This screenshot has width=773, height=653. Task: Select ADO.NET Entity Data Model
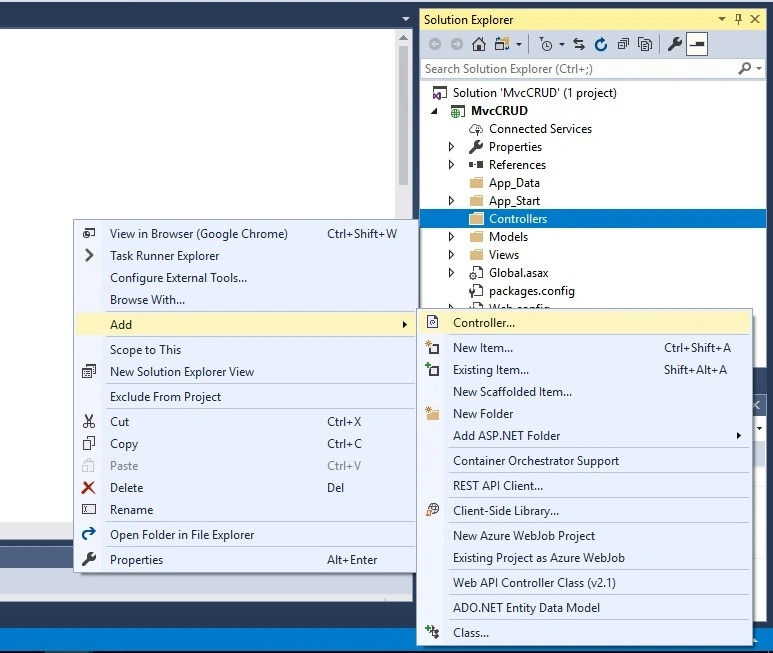click(585, 608)
